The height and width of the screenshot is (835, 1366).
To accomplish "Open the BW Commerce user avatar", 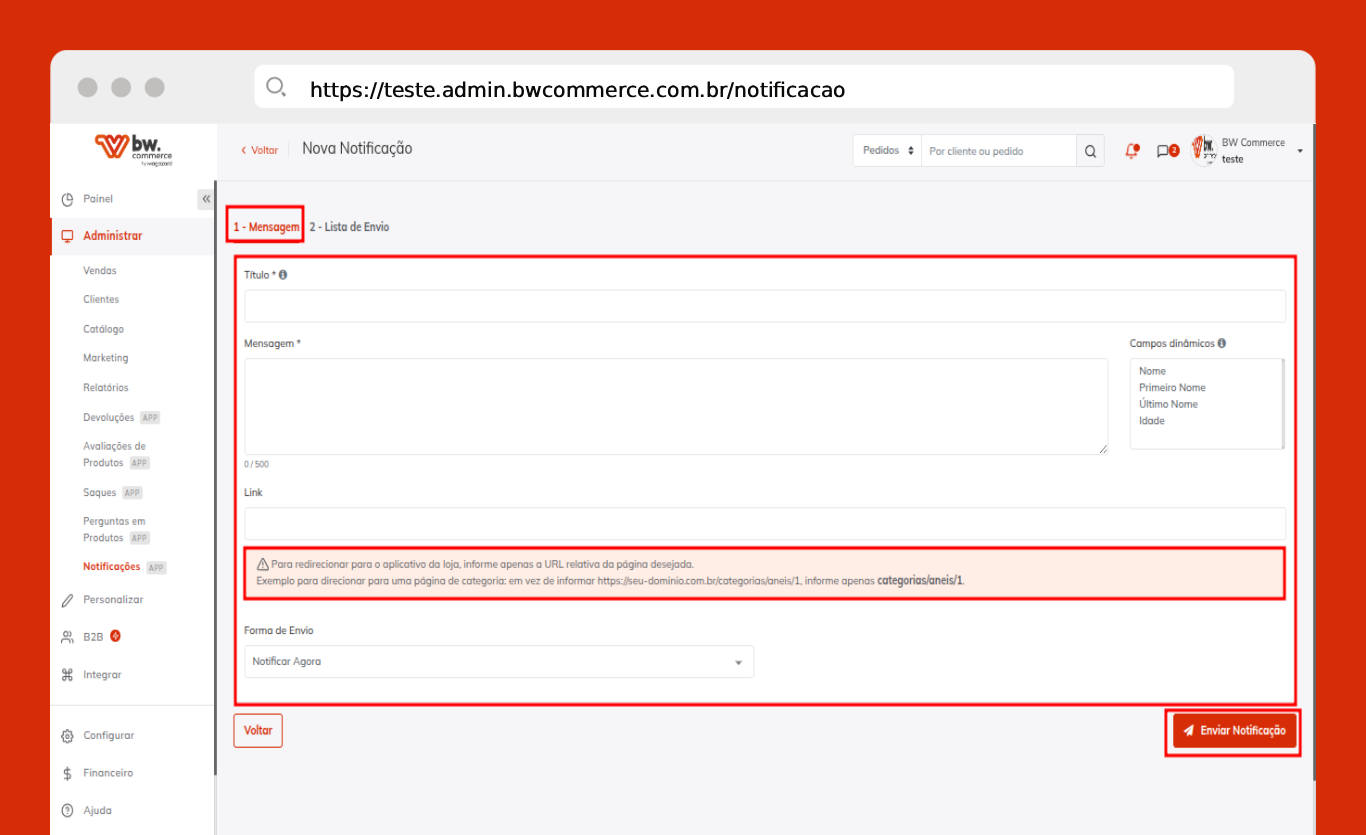I will click(1203, 151).
